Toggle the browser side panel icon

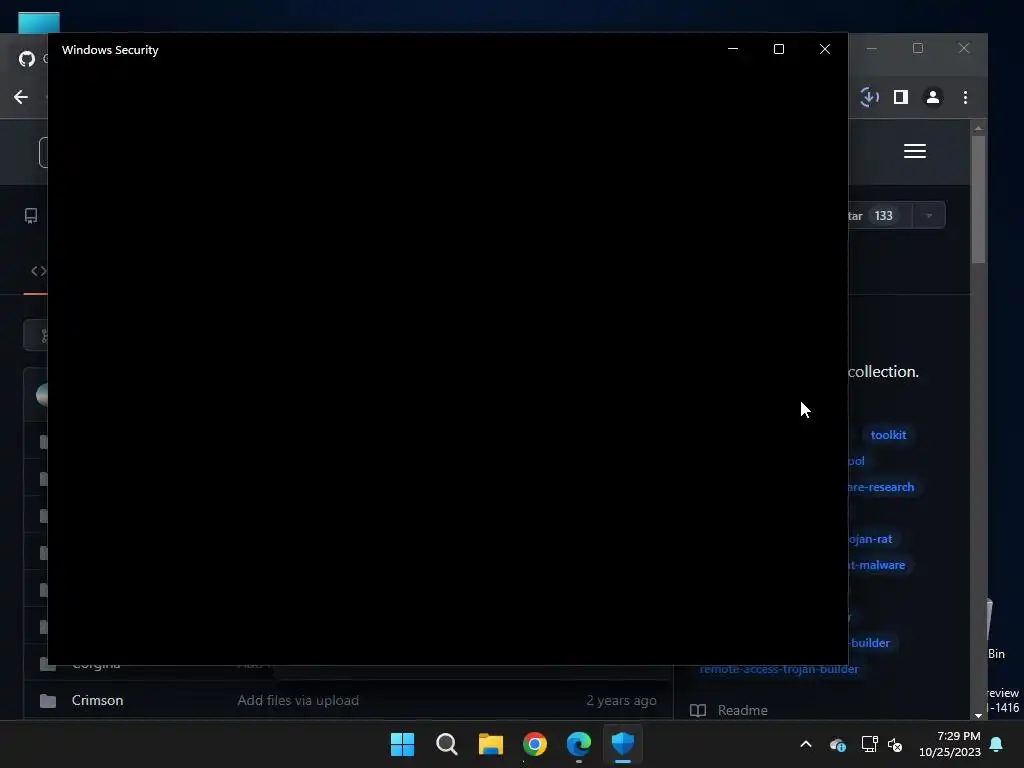[x=901, y=97]
